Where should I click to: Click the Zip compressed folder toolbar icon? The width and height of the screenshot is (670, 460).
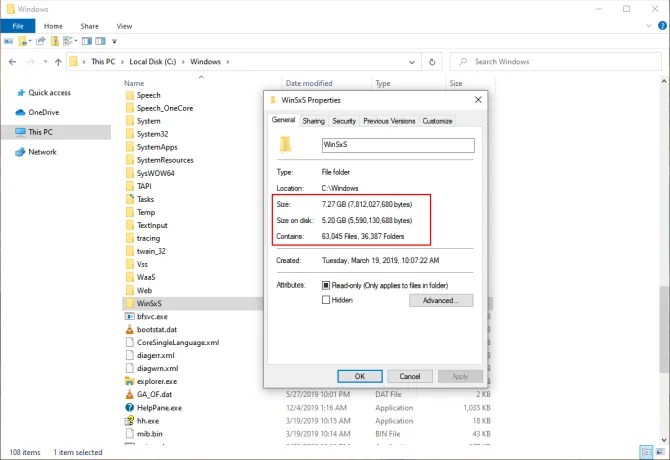pos(55,41)
